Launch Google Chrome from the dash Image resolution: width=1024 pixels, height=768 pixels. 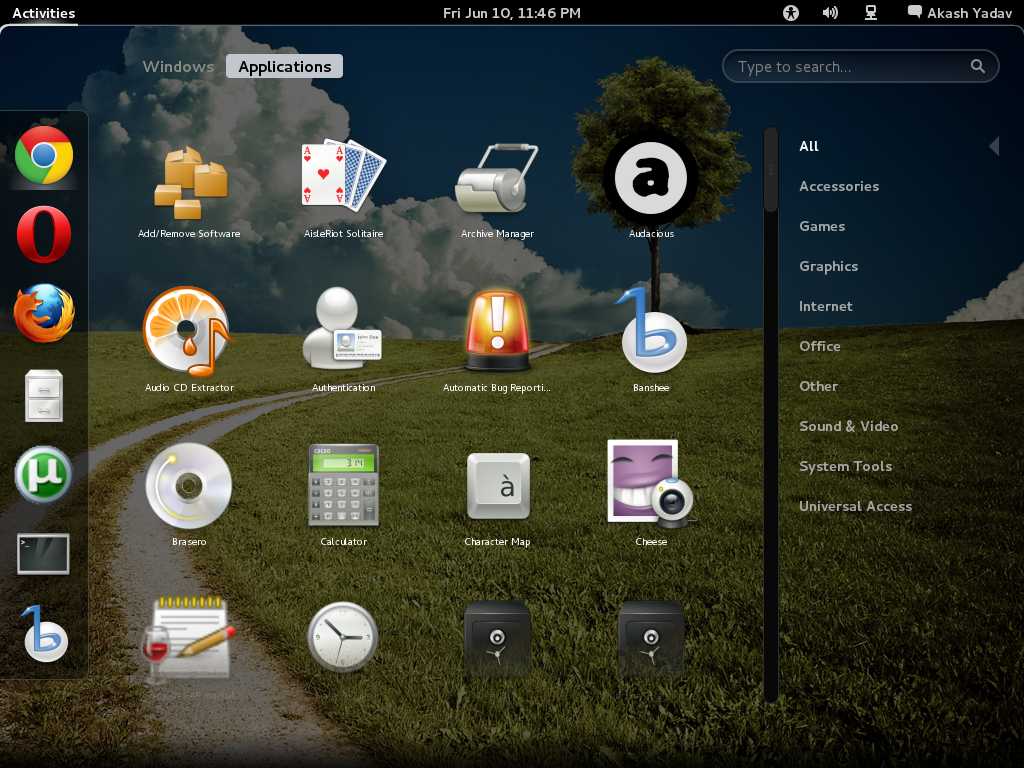(x=44, y=155)
